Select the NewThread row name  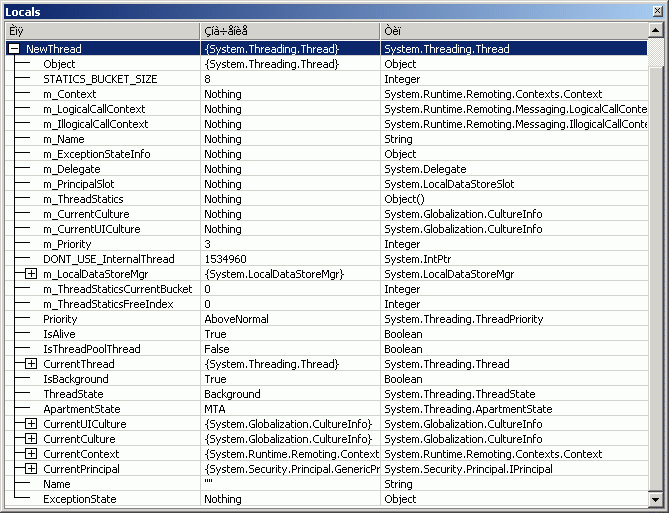click(54, 49)
